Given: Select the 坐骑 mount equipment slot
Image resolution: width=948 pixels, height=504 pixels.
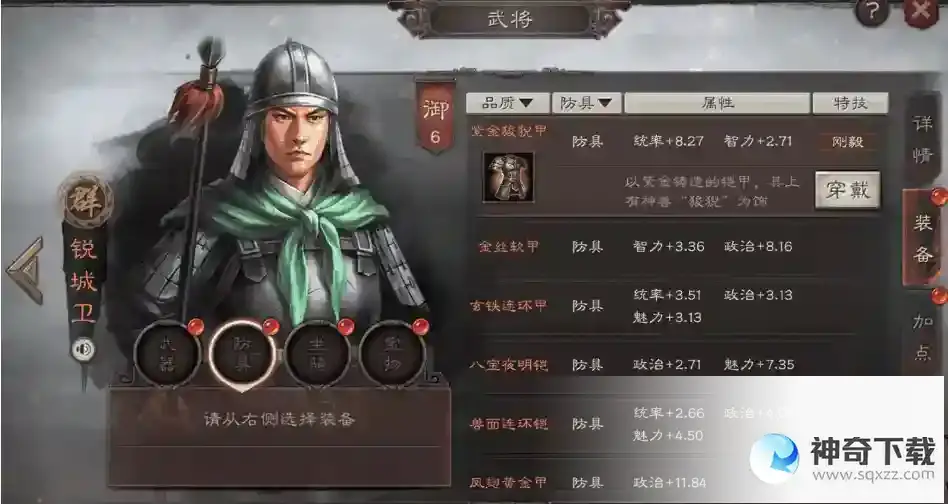Looking at the screenshot, I should click(x=317, y=353).
